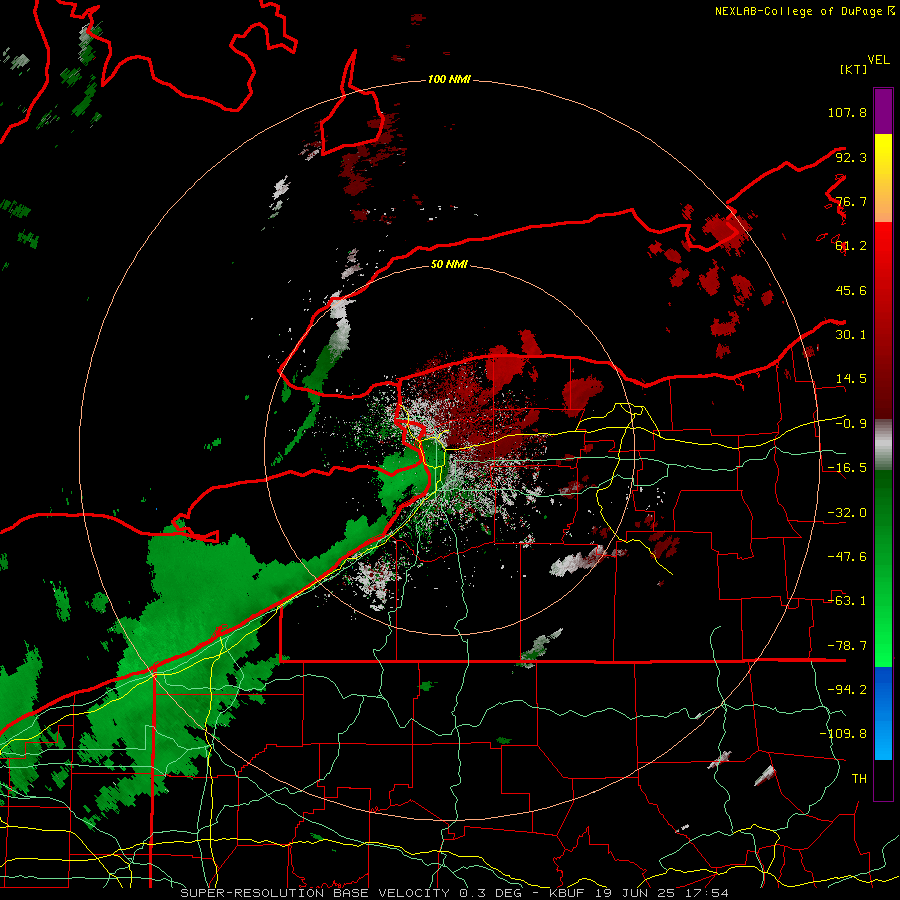Click the [KT] units label
The width and height of the screenshot is (900, 900).
tap(853, 69)
